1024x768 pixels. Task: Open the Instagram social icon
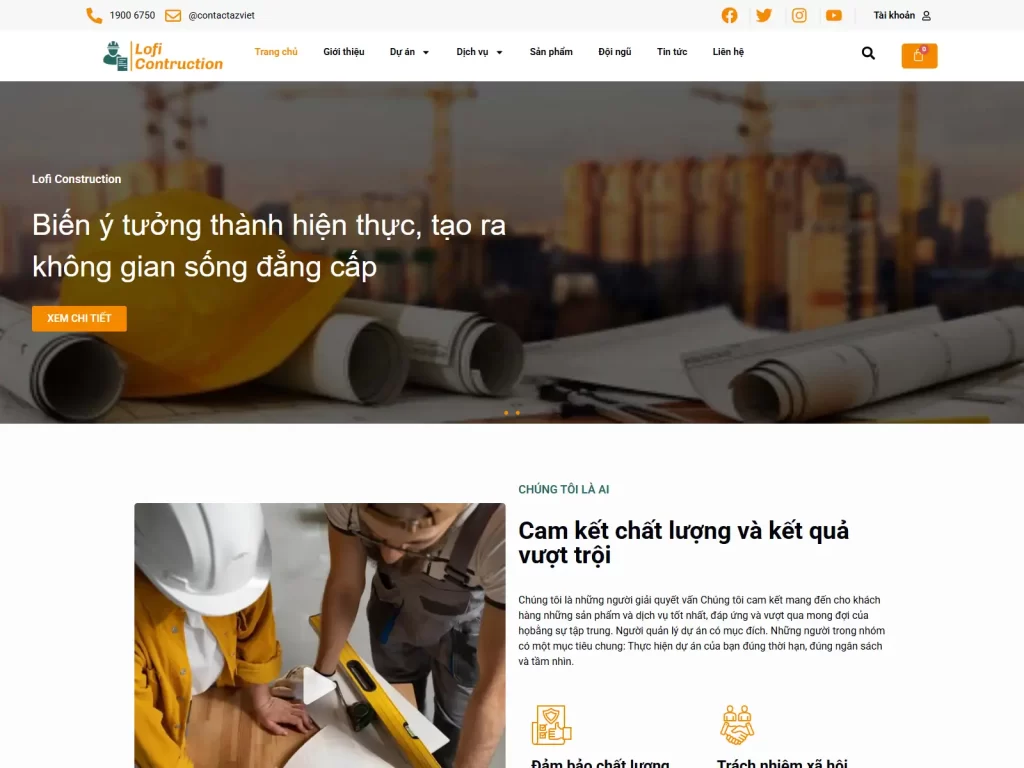799,15
